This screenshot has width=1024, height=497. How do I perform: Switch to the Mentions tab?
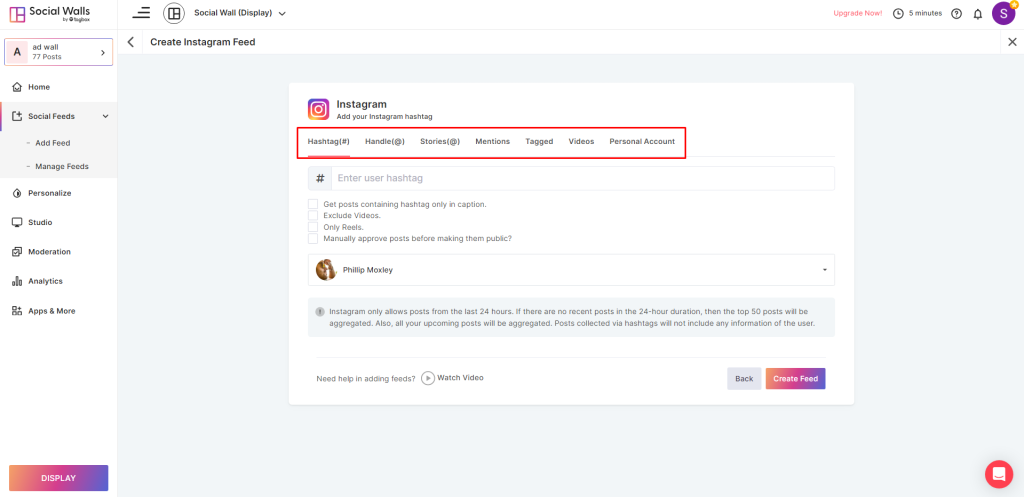pyautogui.click(x=492, y=142)
